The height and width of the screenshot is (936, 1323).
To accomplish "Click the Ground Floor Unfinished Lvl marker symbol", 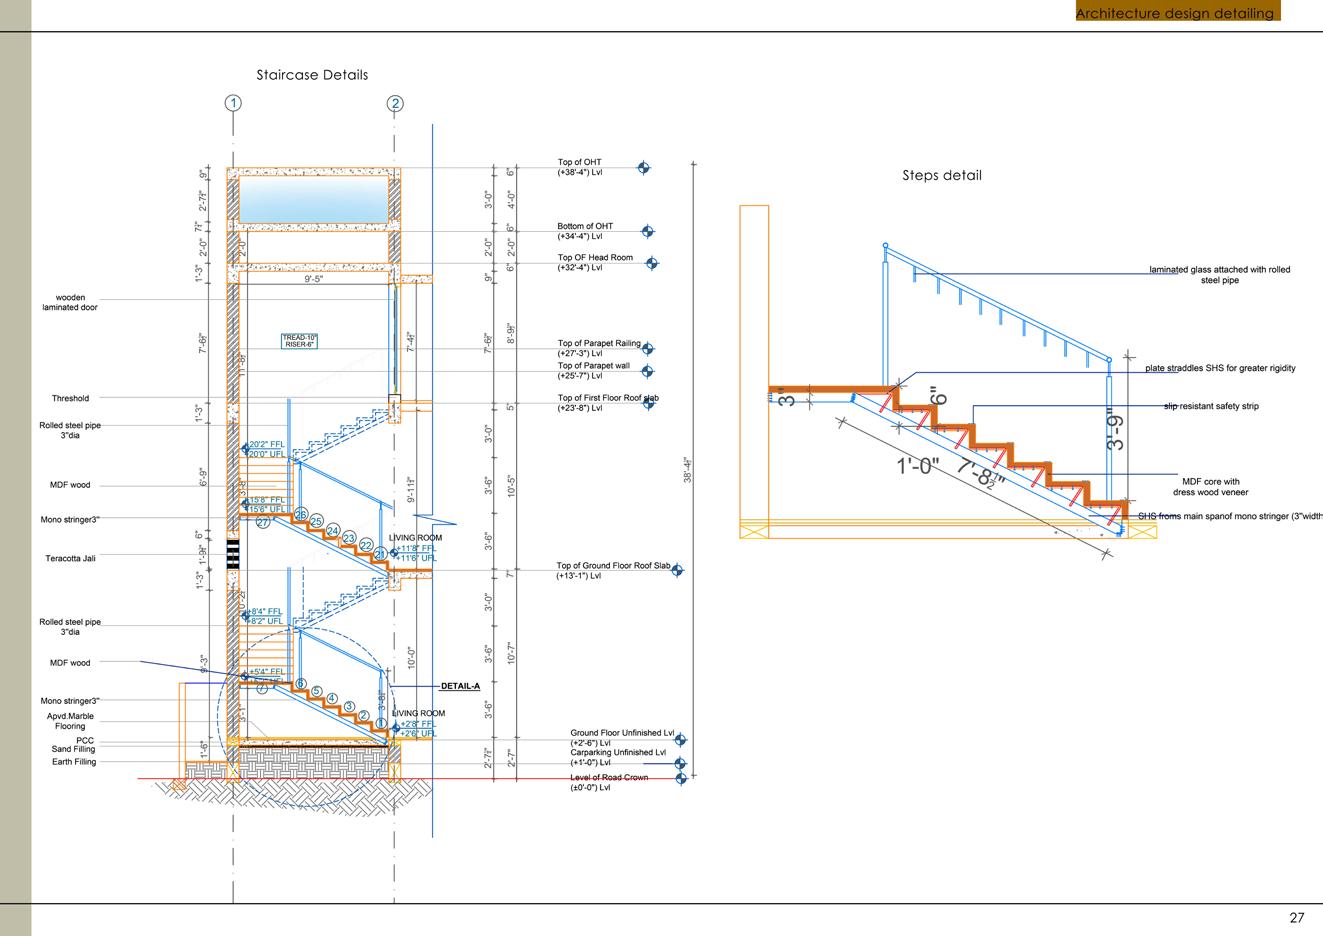I will click(x=681, y=740).
